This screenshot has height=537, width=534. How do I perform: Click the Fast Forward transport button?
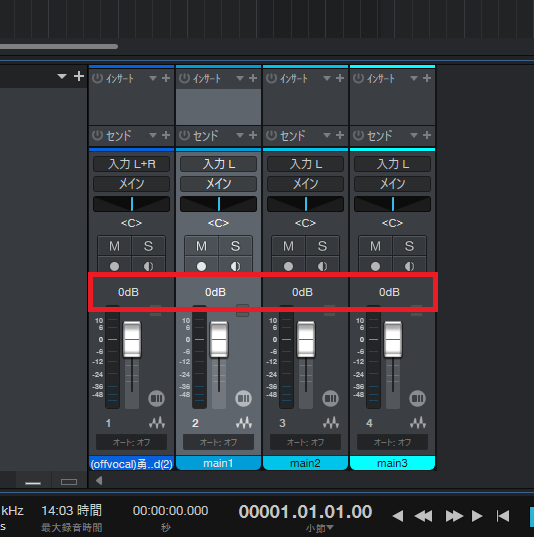(454, 516)
